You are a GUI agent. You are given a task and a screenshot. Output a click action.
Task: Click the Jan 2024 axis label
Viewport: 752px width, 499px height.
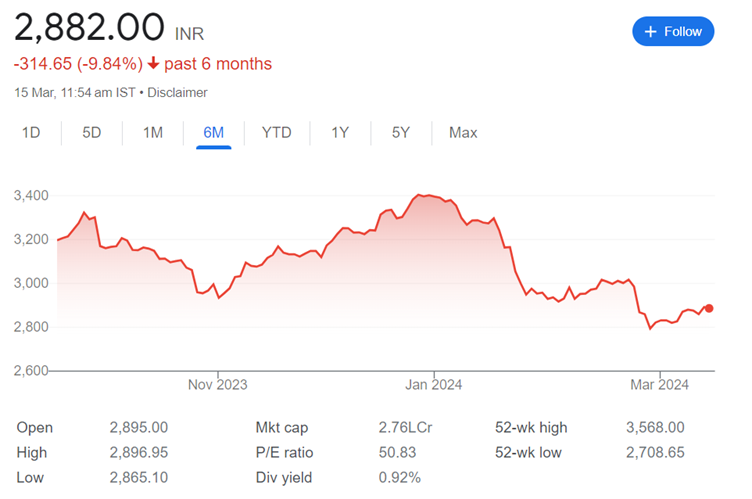coord(433,384)
